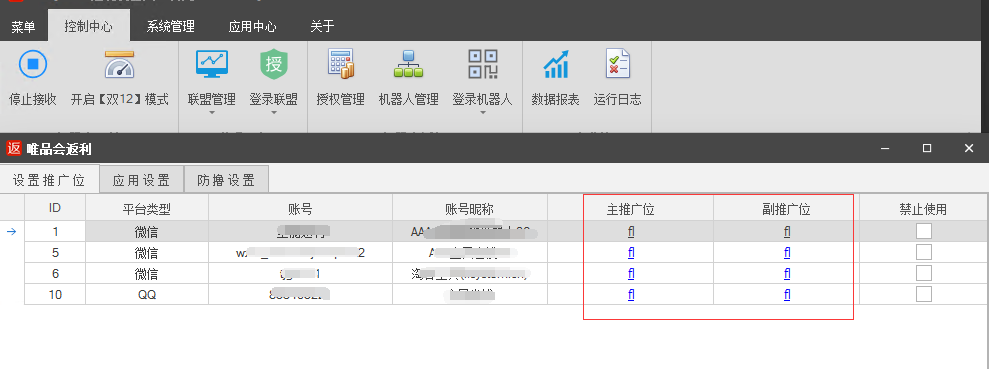
Task: Click the 停止接收 stop icon
Action: coord(33,64)
